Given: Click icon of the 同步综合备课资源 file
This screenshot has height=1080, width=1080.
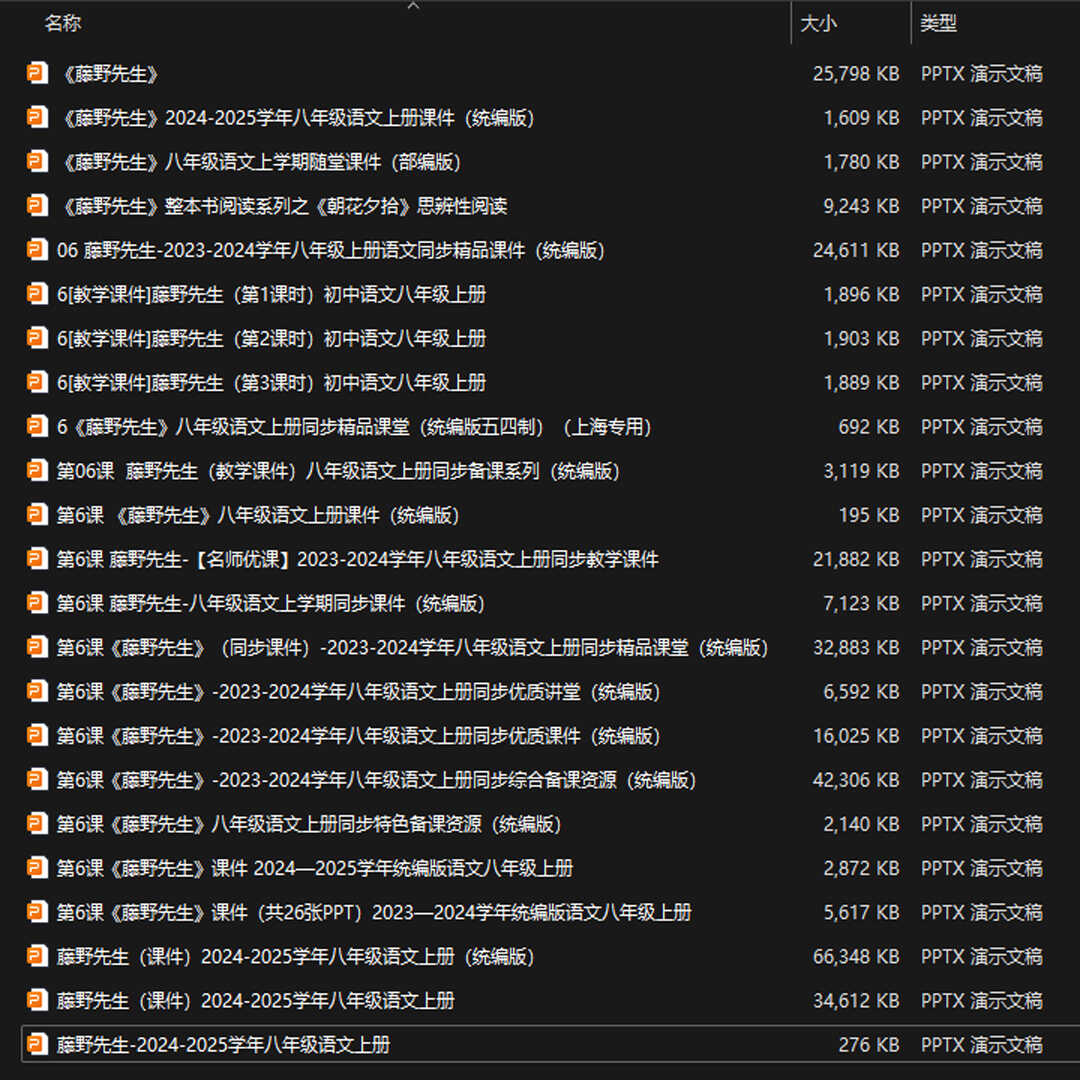Looking at the screenshot, I should click(37, 778).
